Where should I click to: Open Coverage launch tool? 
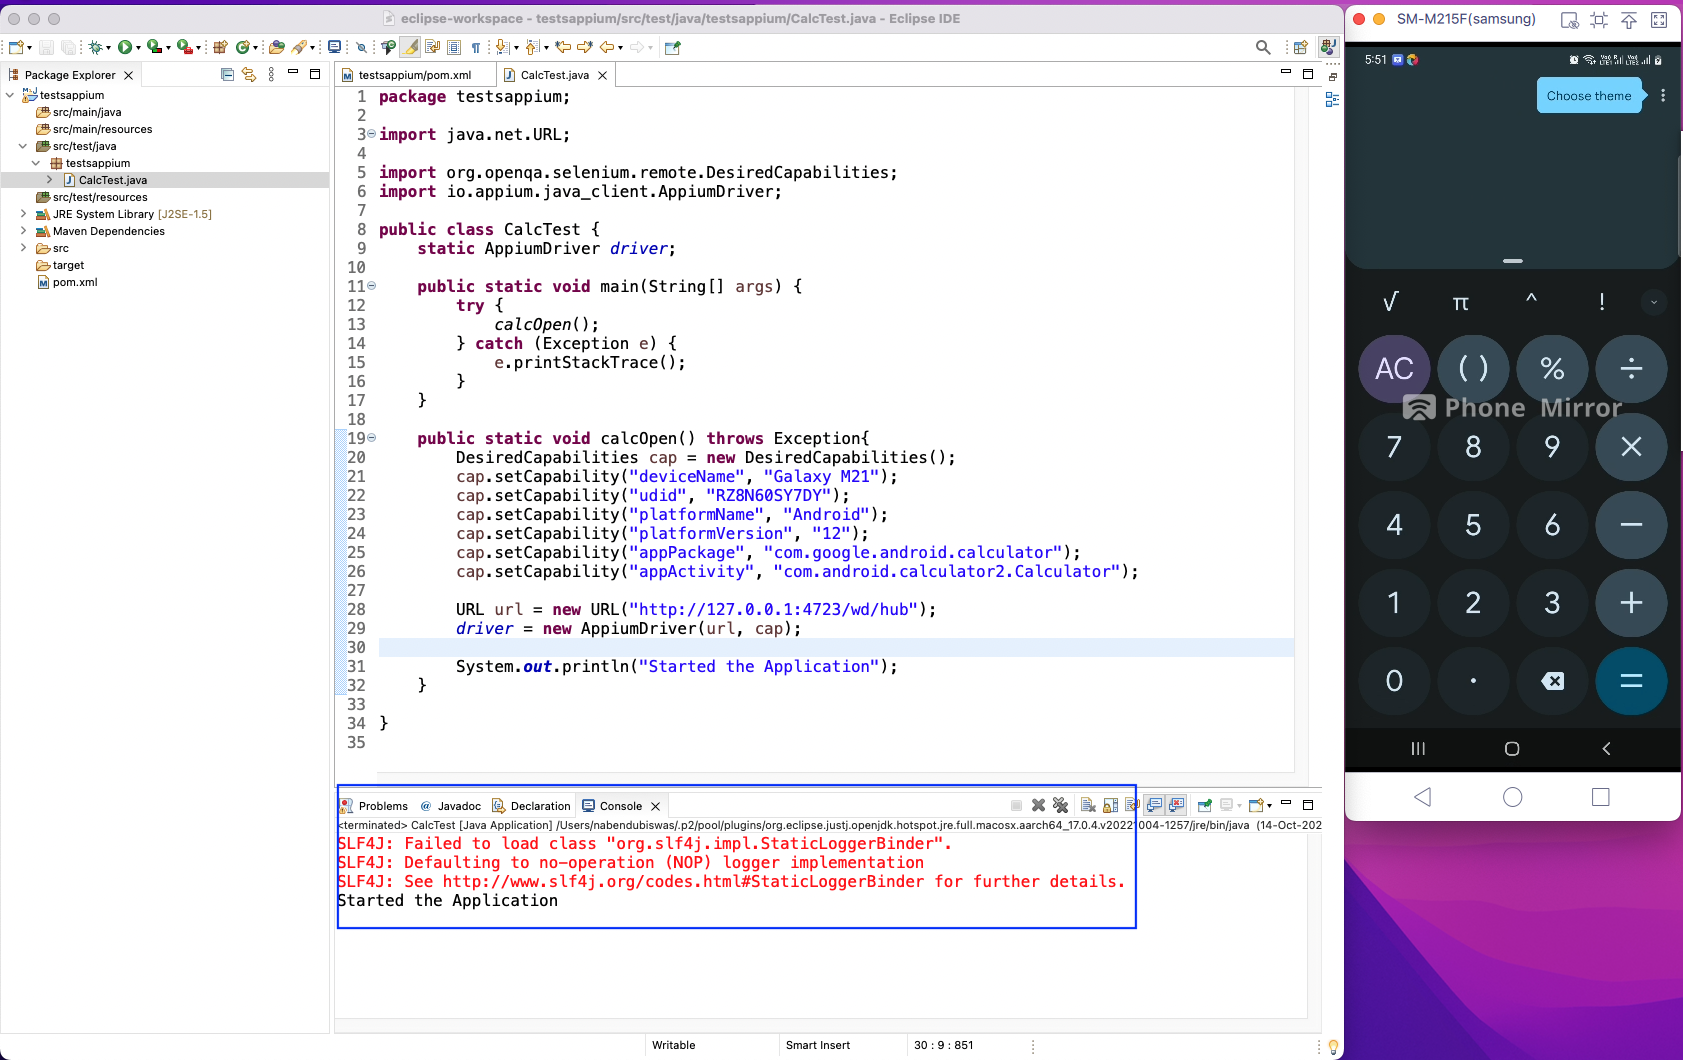154,47
